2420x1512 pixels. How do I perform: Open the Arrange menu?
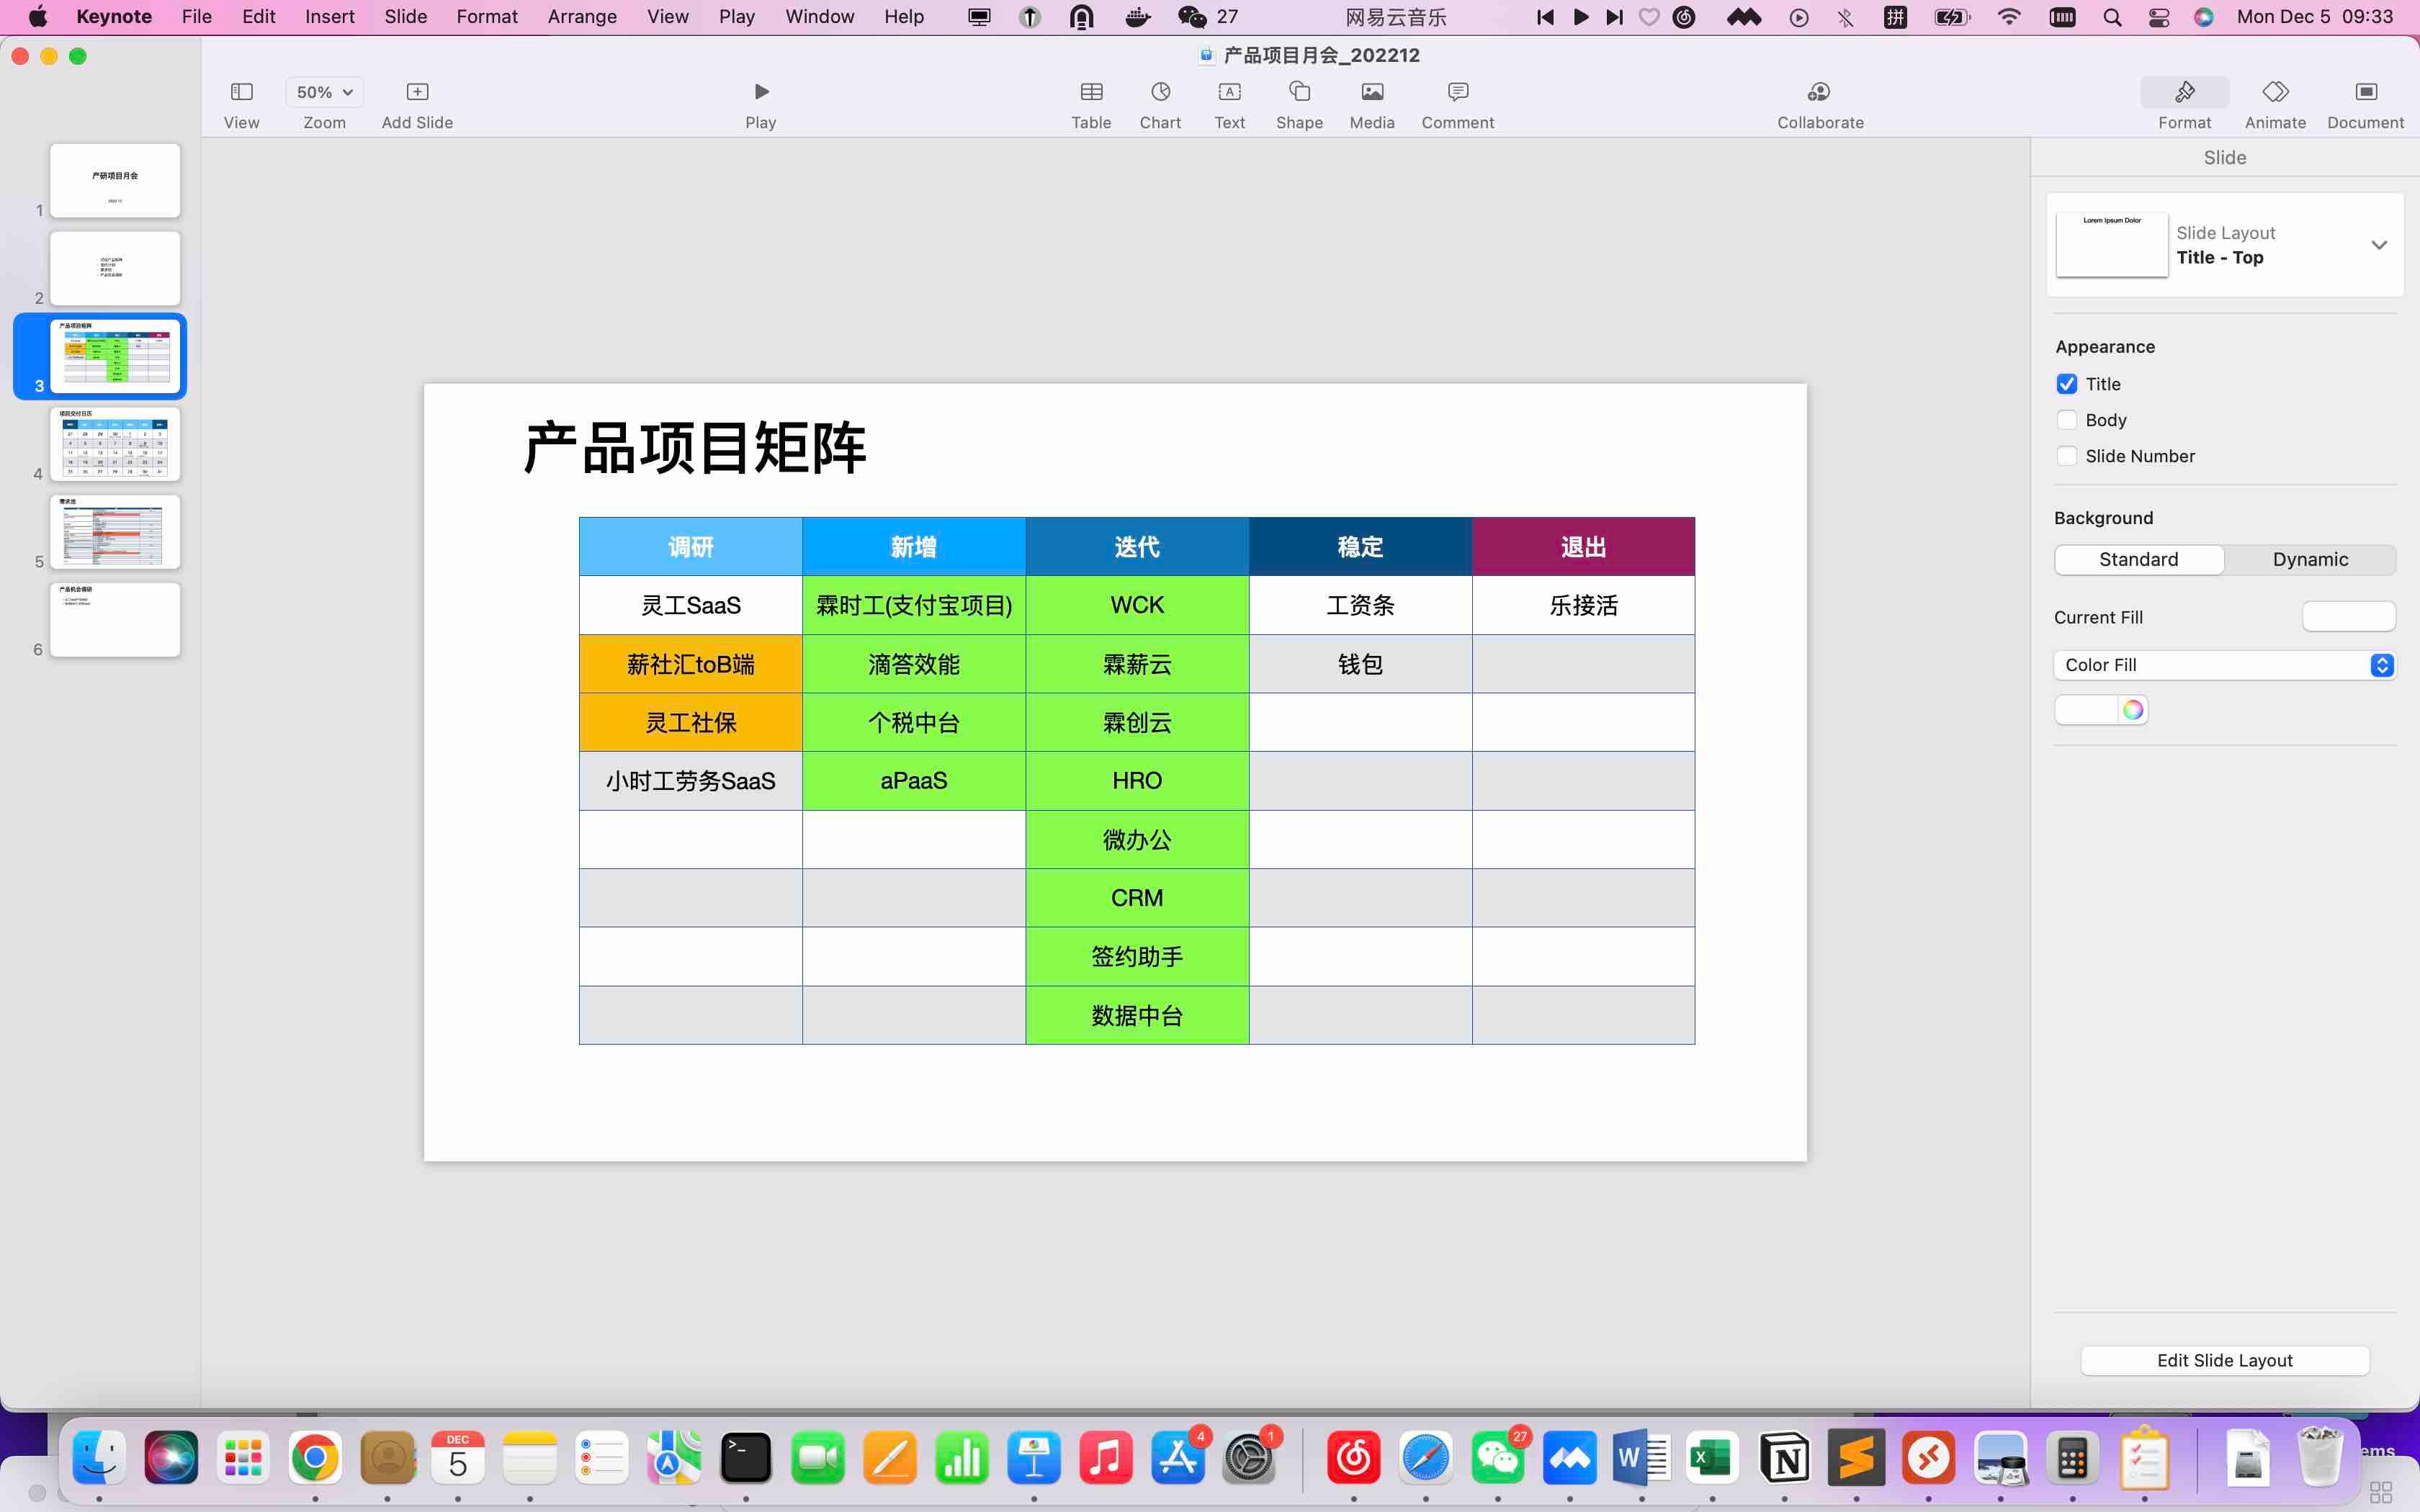tap(581, 17)
